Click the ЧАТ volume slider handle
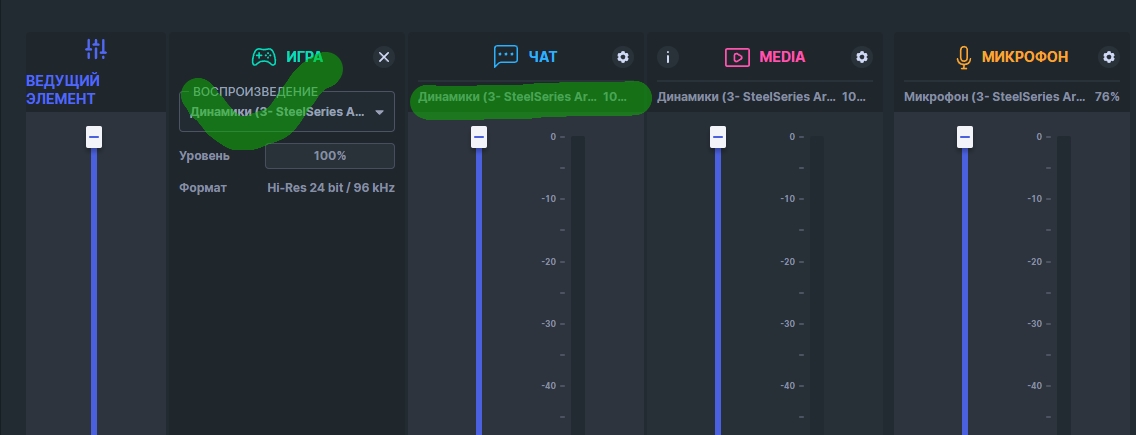Image resolution: width=1136 pixels, height=435 pixels. pyautogui.click(x=479, y=136)
